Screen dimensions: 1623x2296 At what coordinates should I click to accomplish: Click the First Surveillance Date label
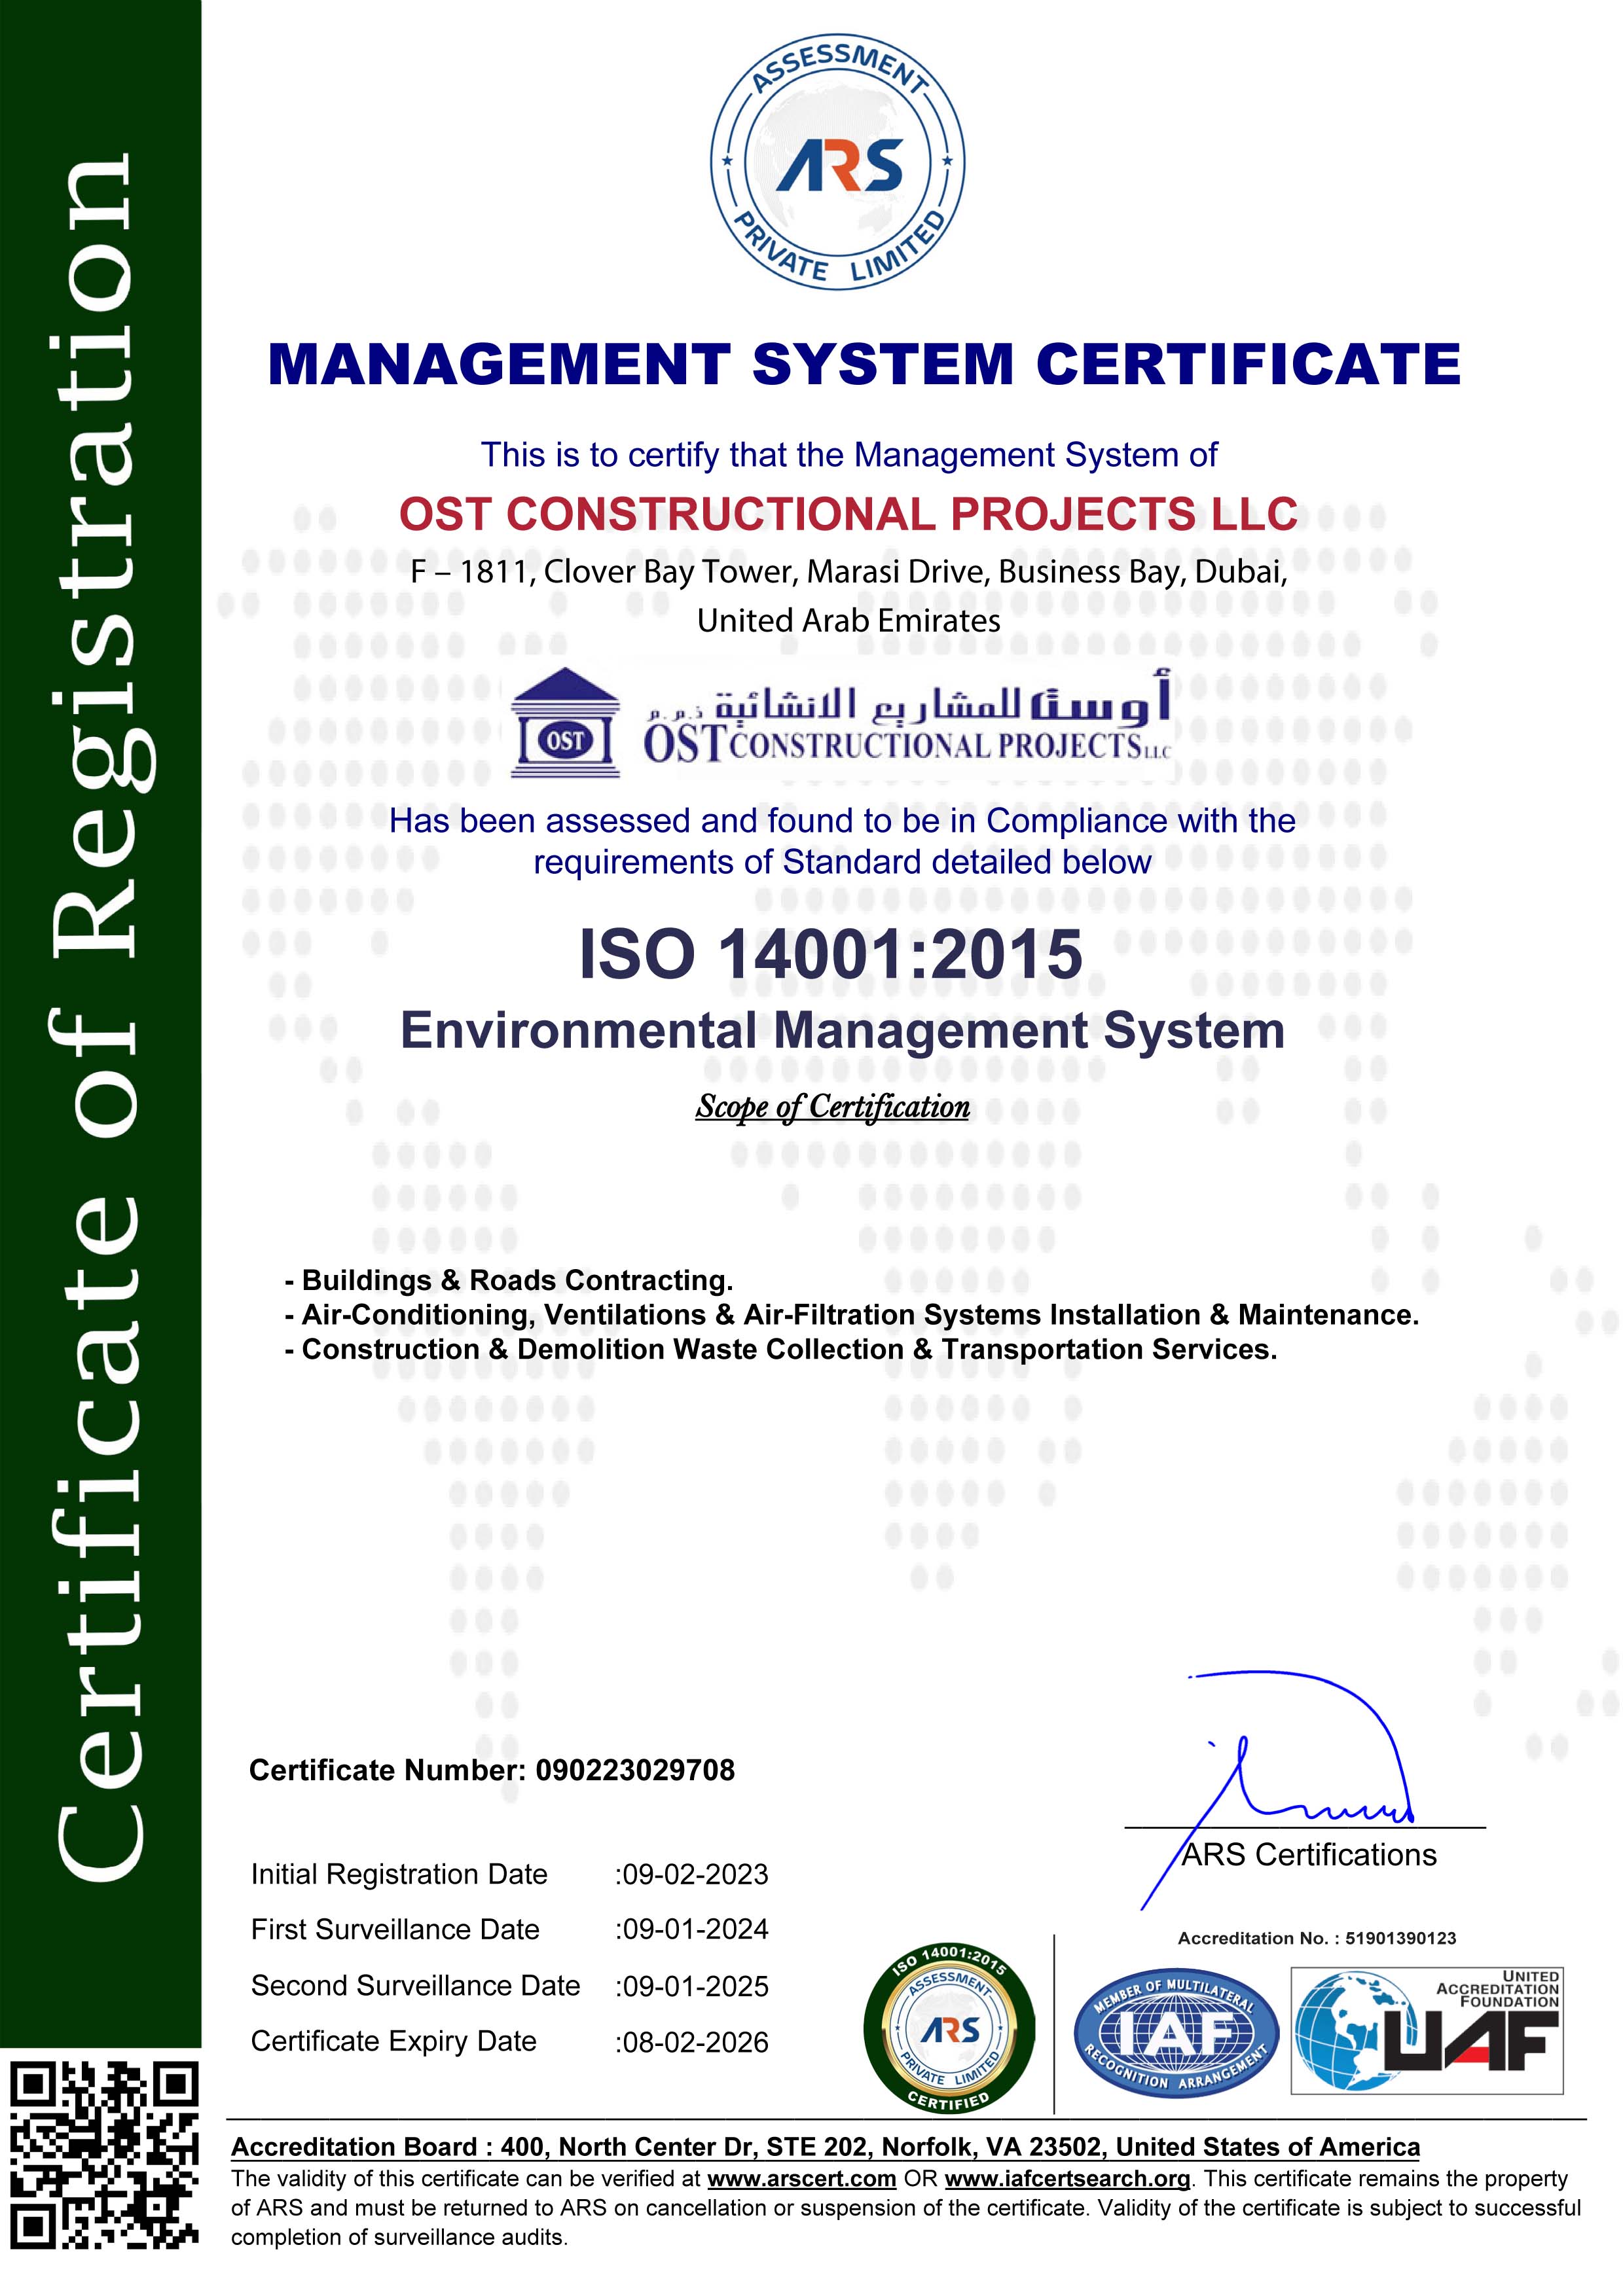click(x=395, y=1929)
